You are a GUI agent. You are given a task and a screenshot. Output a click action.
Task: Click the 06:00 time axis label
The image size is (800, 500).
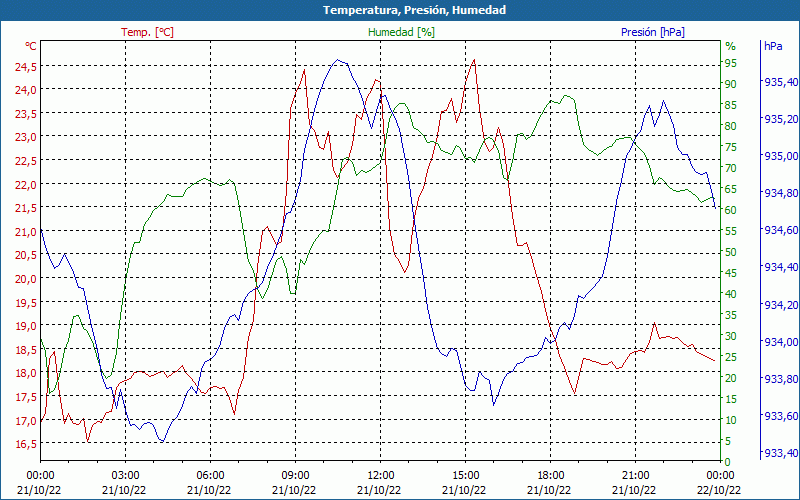click(211, 476)
